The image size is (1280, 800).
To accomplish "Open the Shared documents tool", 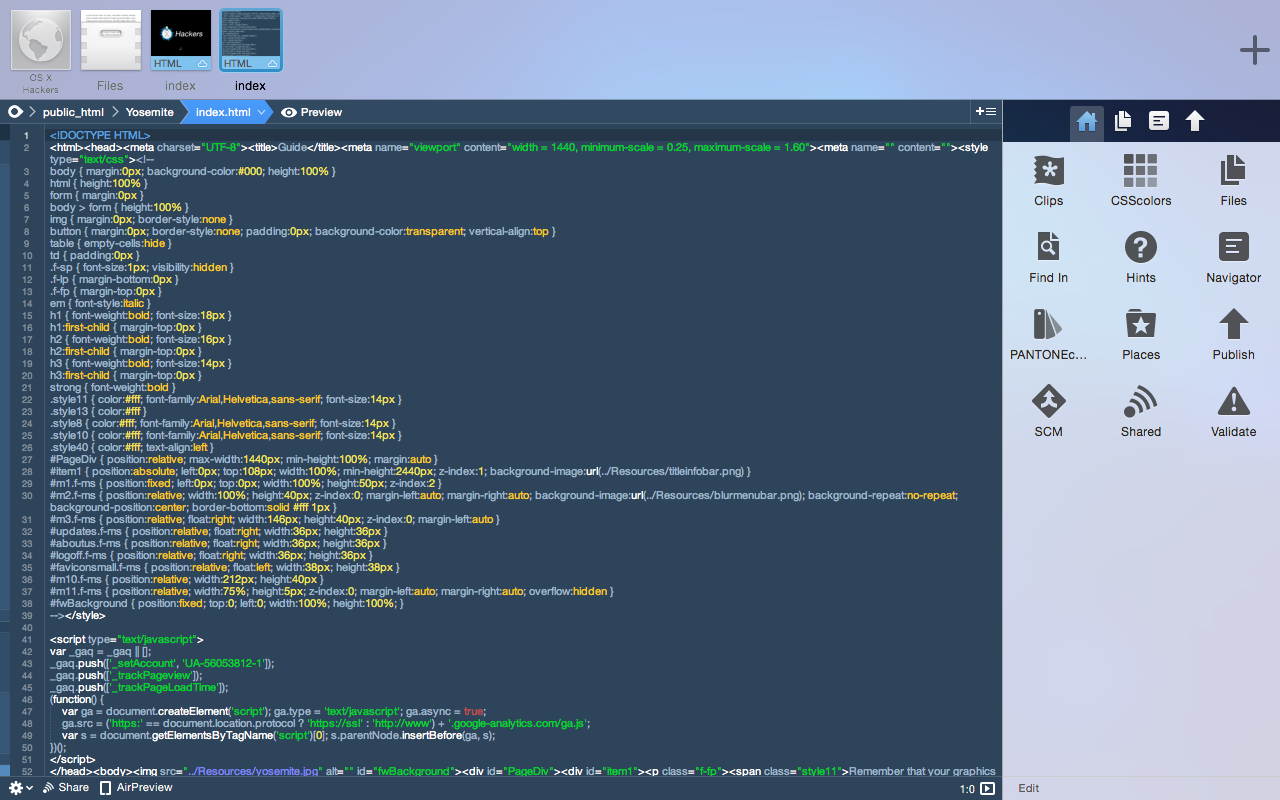I will (x=1140, y=412).
